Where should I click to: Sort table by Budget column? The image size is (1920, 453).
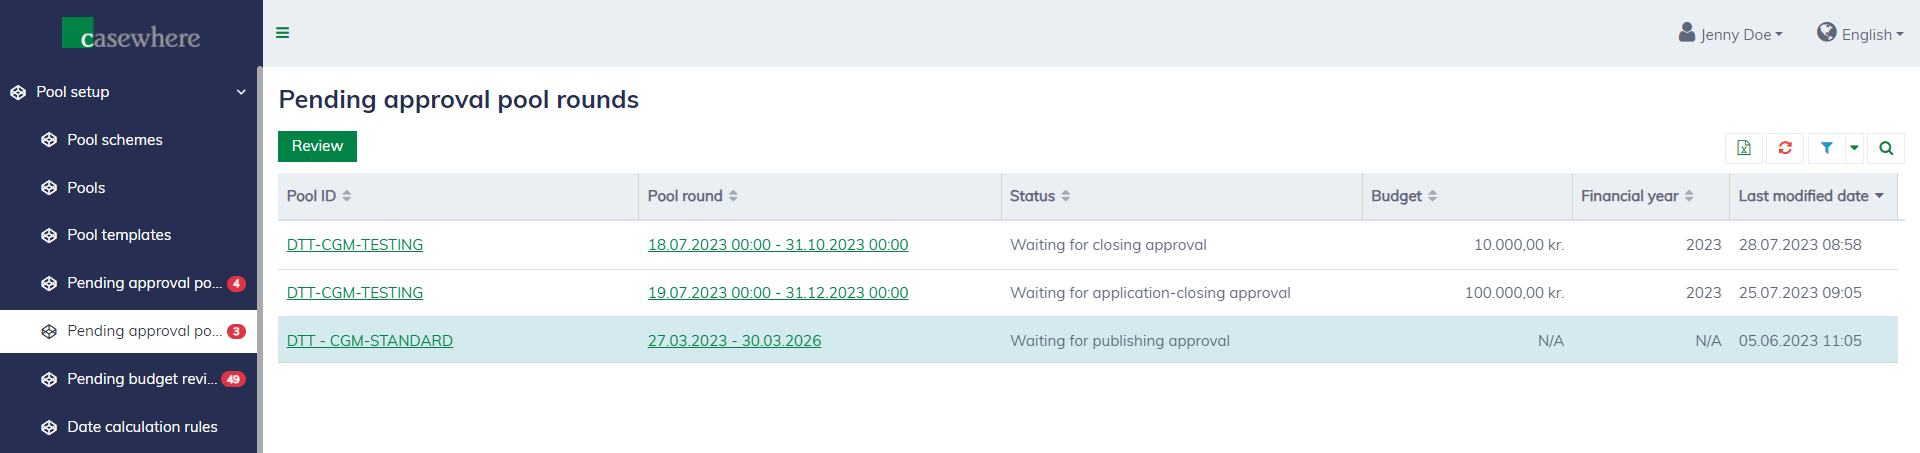click(x=1404, y=196)
